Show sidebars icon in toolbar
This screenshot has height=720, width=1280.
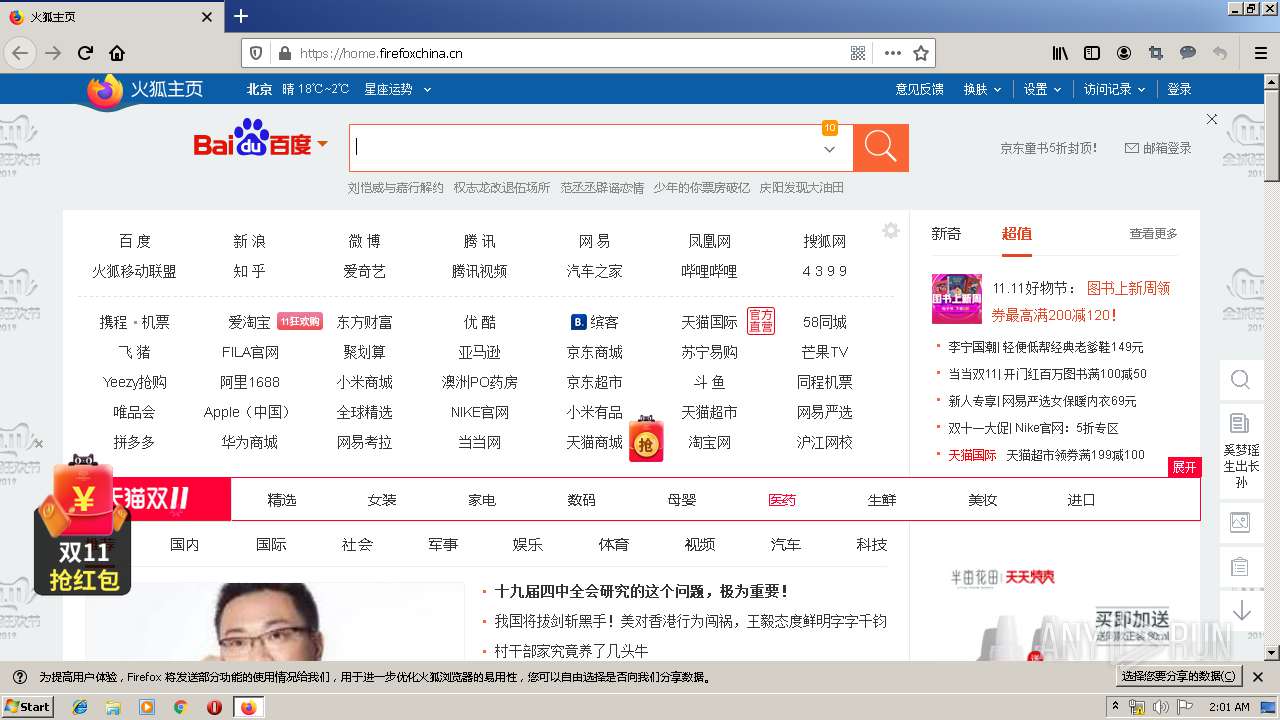[x=1092, y=53]
